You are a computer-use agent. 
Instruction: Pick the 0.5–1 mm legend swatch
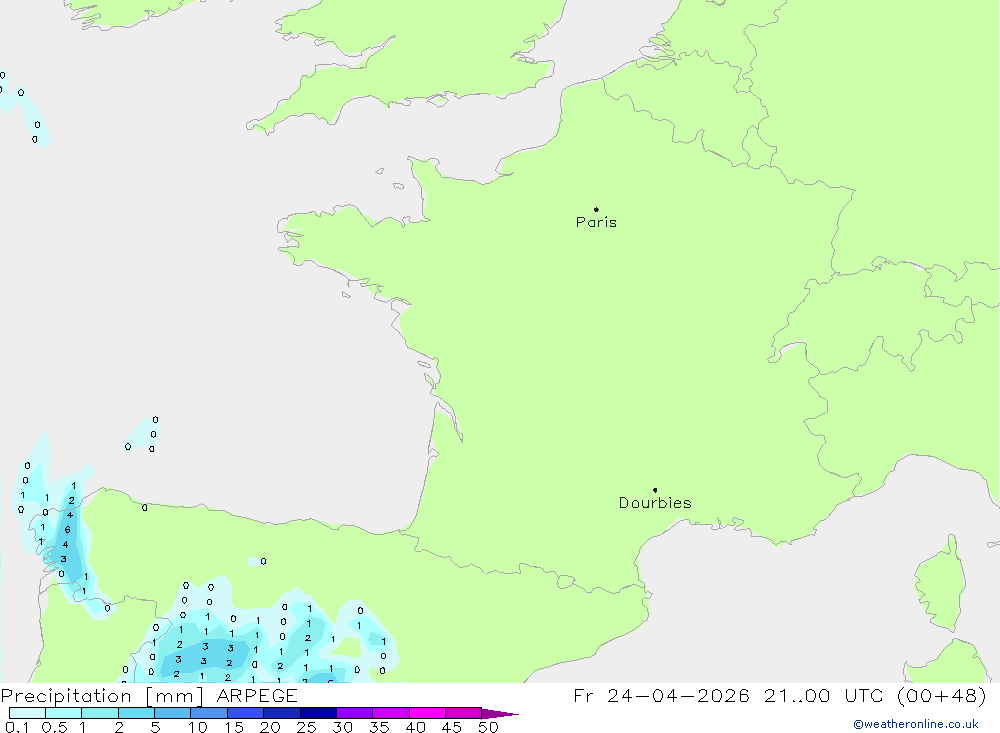point(64,713)
